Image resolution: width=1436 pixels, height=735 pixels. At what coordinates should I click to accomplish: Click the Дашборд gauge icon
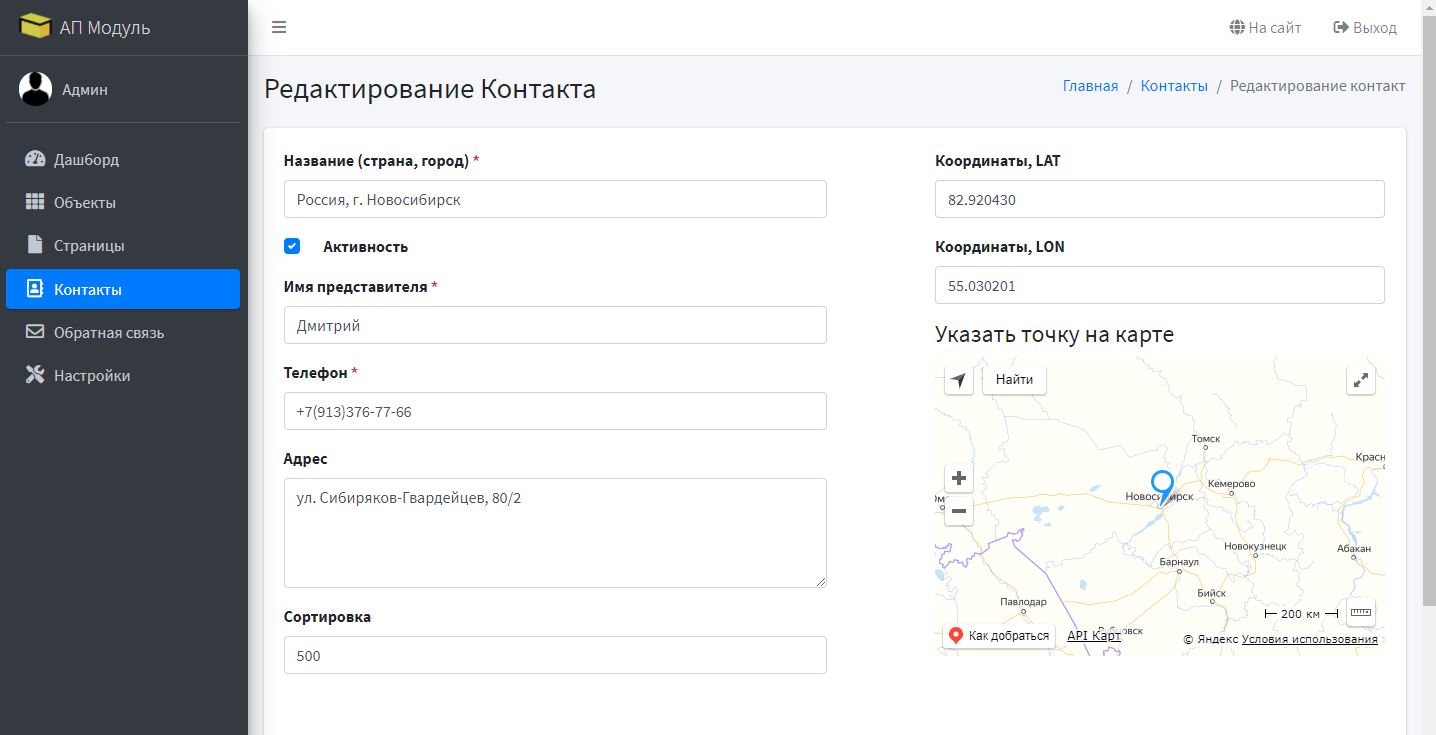(35, 159)
